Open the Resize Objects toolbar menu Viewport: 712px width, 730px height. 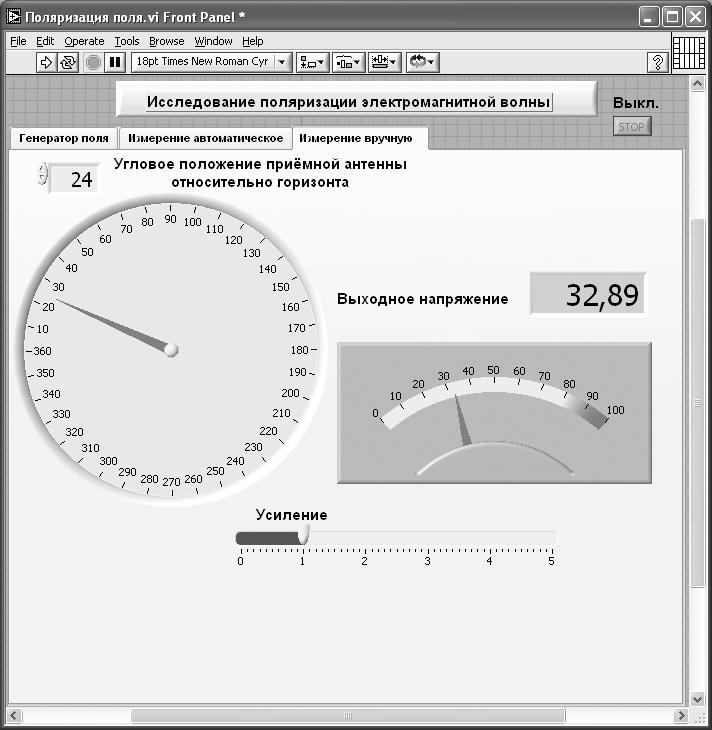click(x=385, y=62)
